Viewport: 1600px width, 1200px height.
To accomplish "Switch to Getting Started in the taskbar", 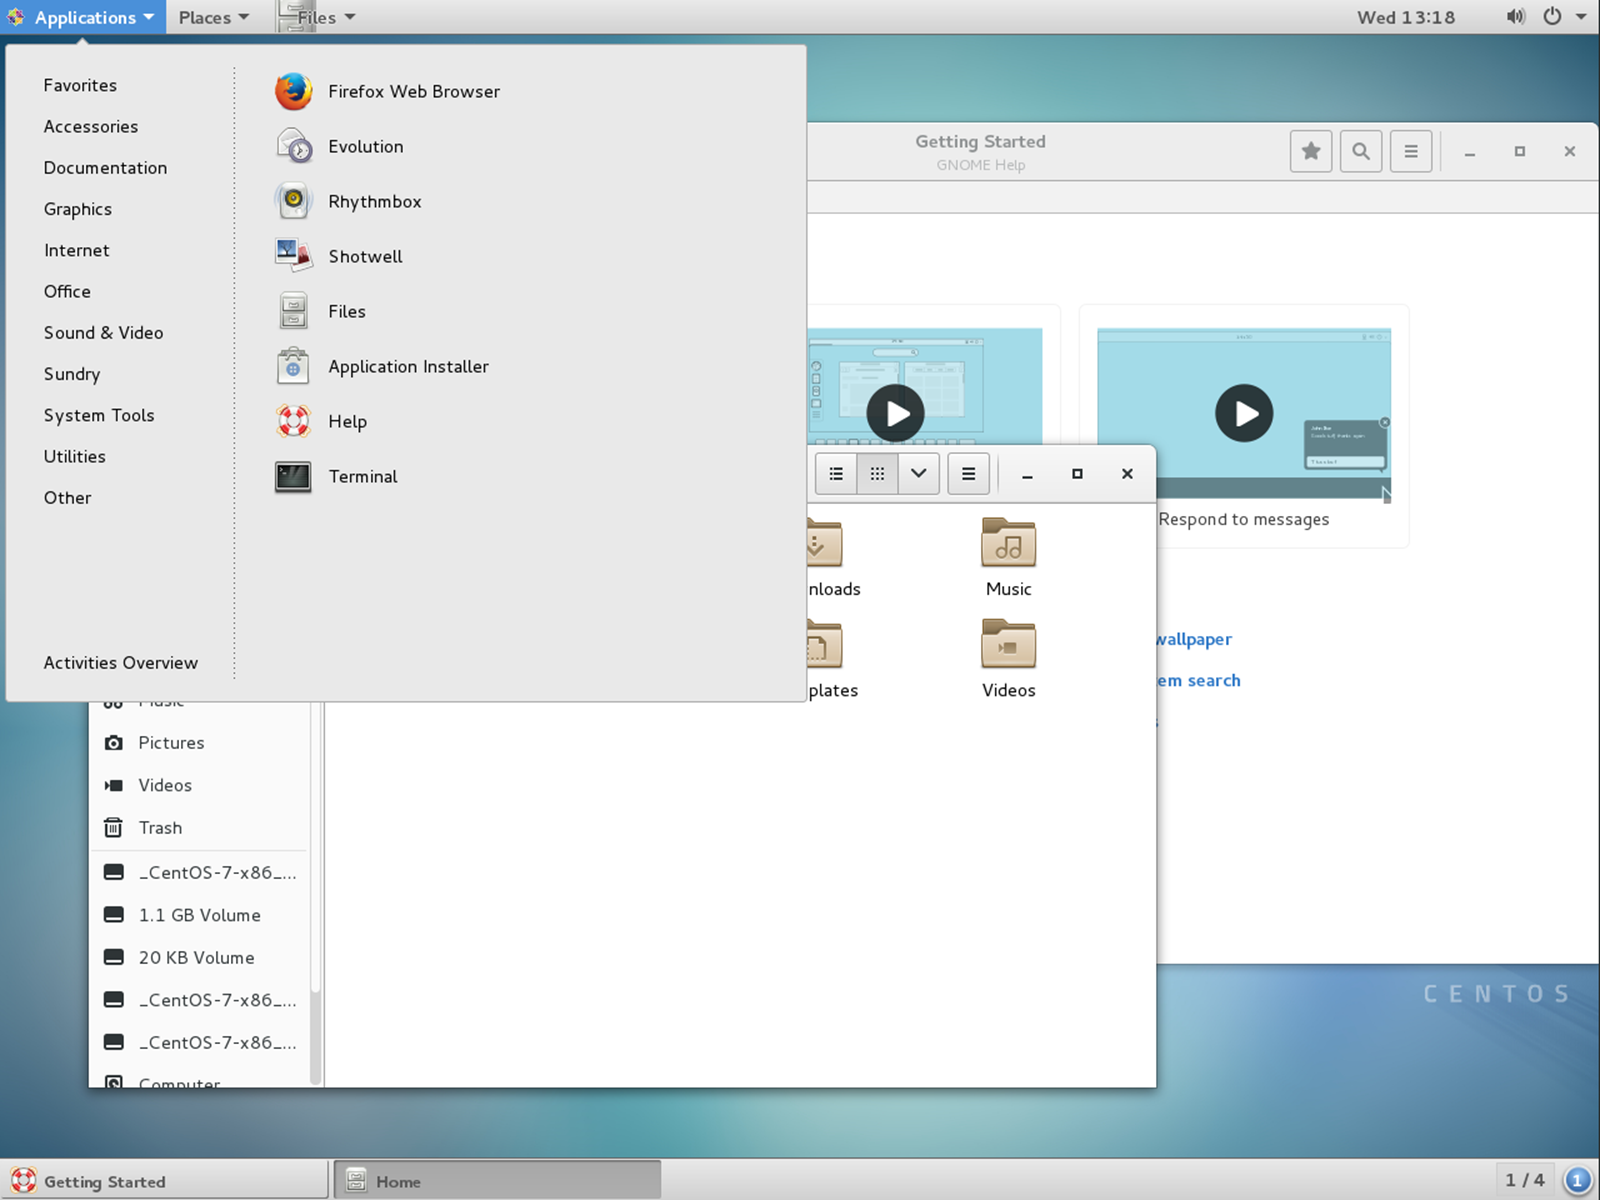I will point(165,1181).
